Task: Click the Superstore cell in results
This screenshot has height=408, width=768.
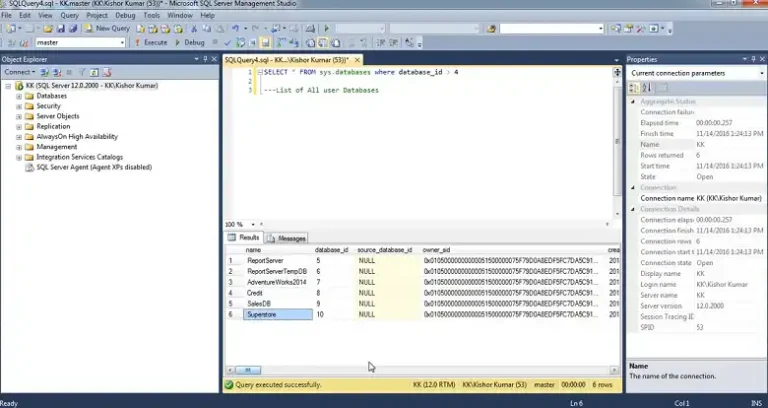Action: point(278,314)
